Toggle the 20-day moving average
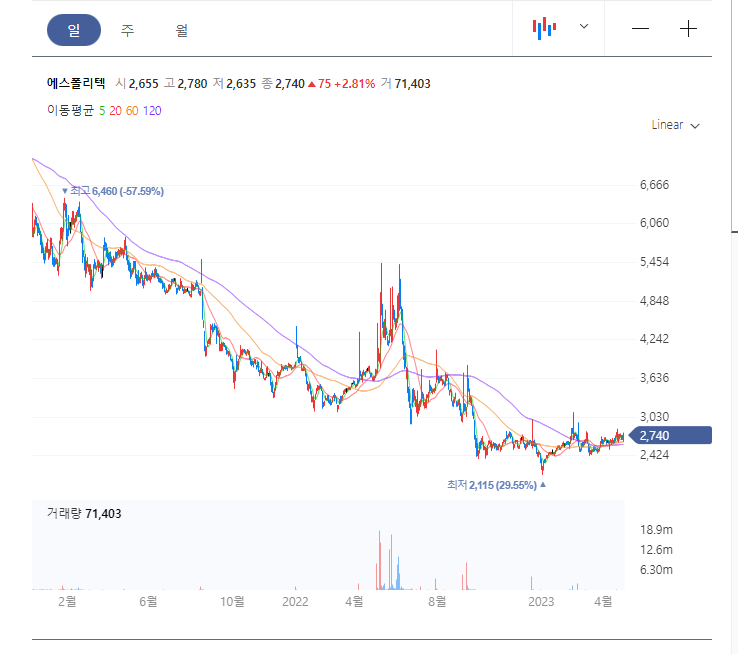Screen dimensions: 738x654 pyautogui.click(x=115, y=111)
